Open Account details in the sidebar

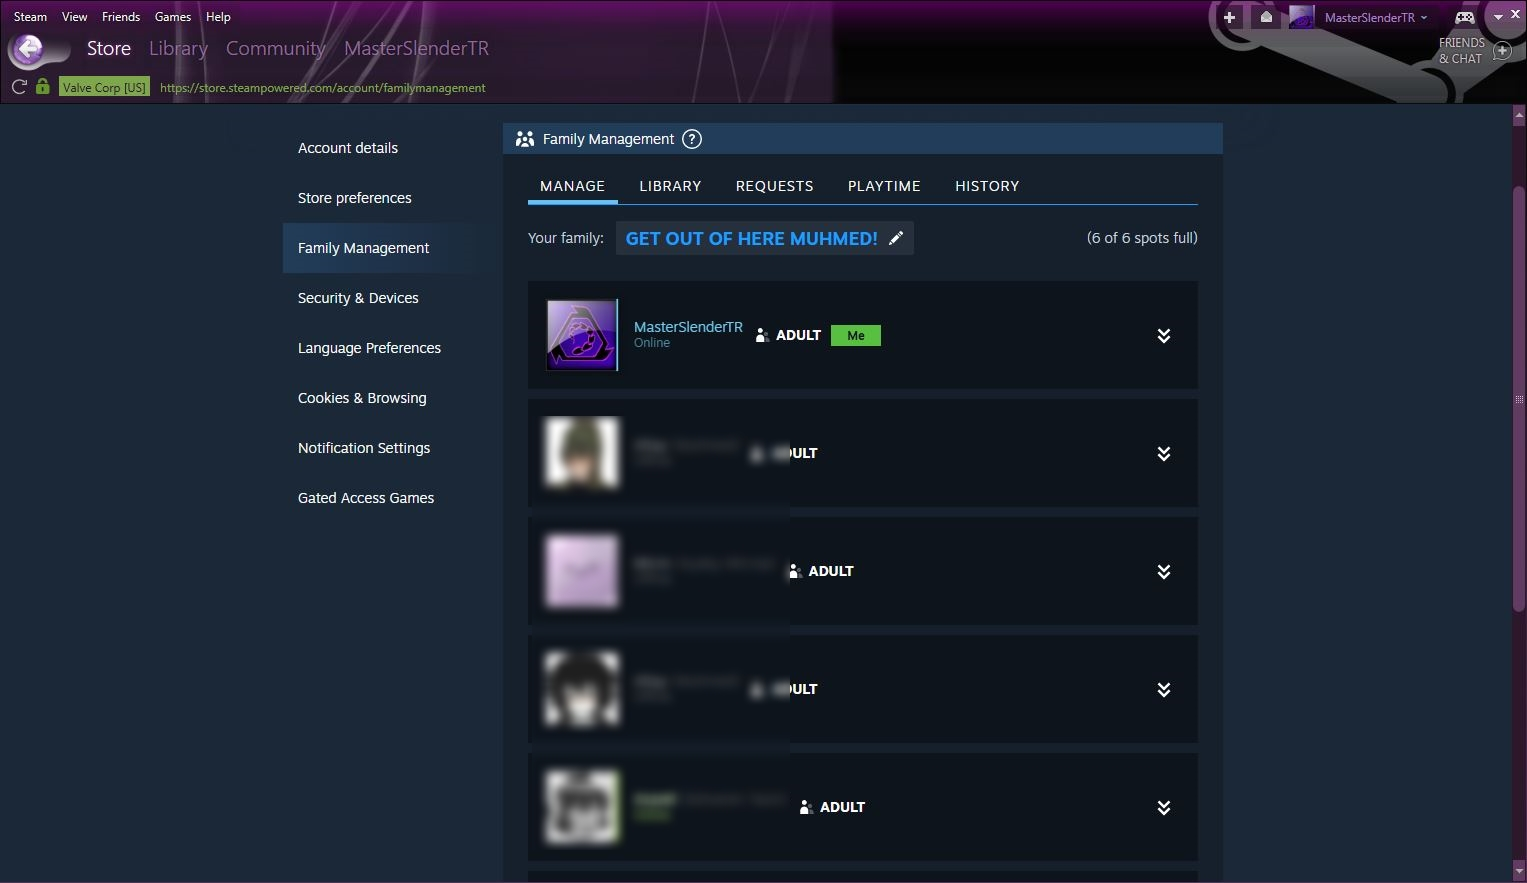(x=348, y=148)
